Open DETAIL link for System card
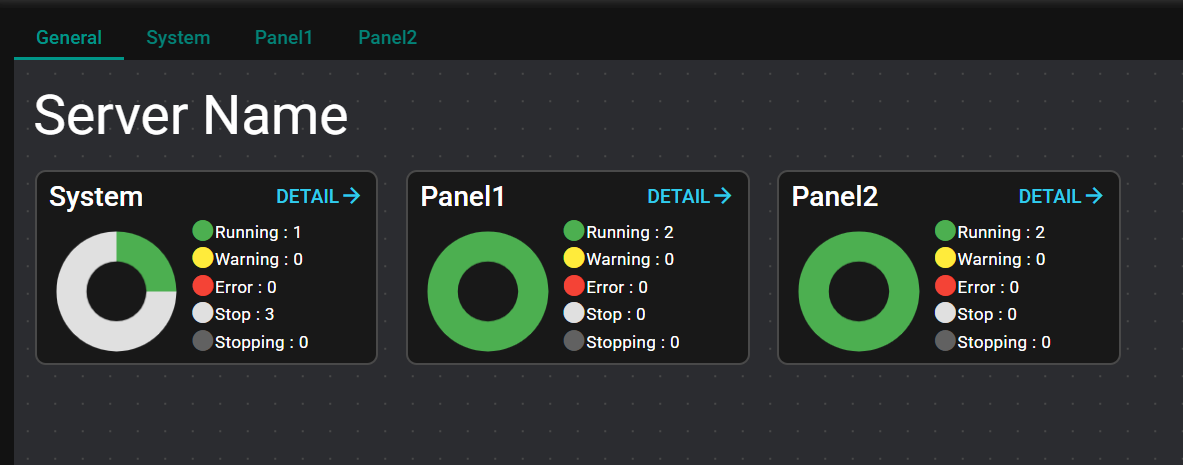 pyautogui.click(x=318, y=196)
